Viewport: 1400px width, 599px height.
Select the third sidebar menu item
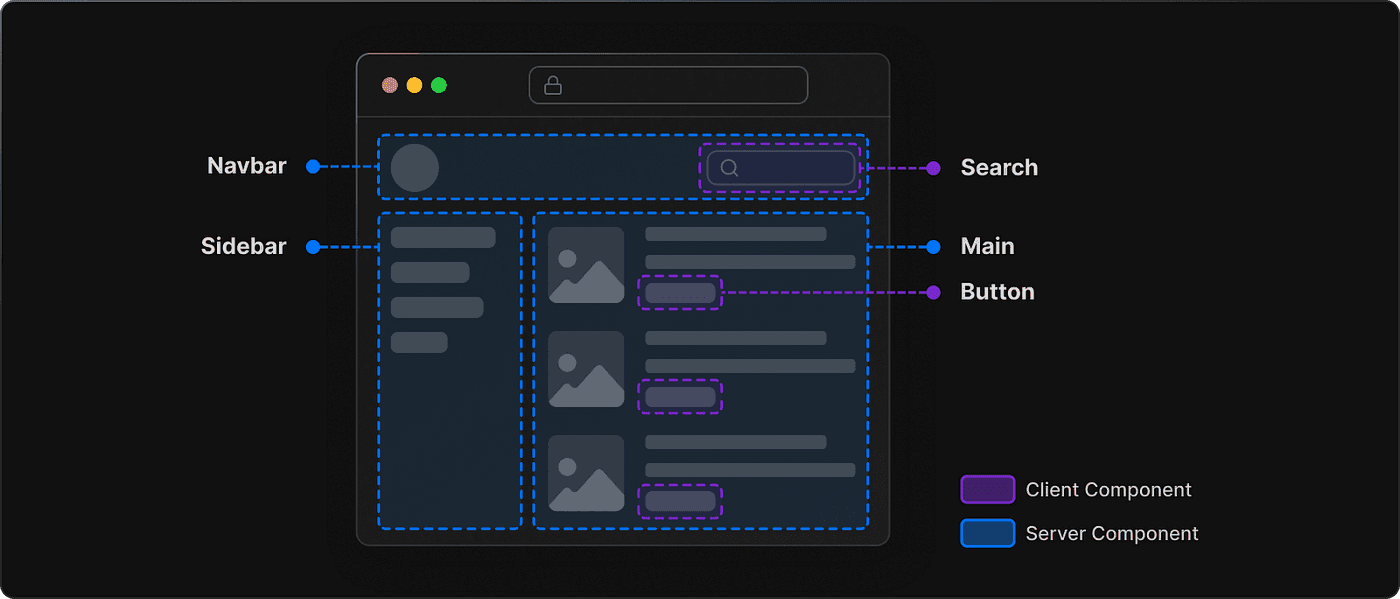click(437, 307)
